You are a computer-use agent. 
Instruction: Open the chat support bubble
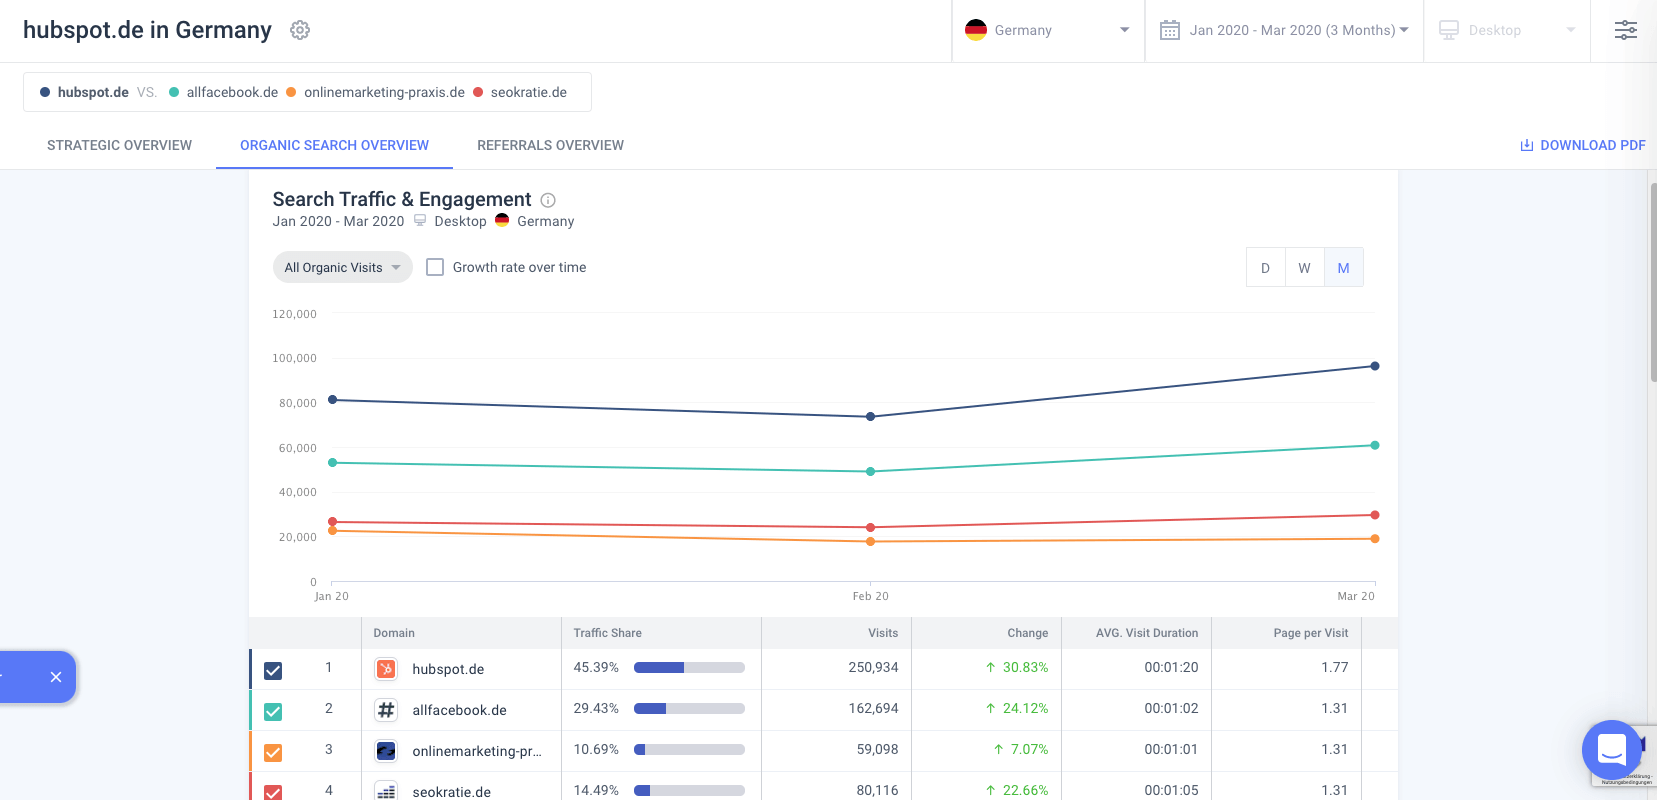click(x=1612, y=750)
